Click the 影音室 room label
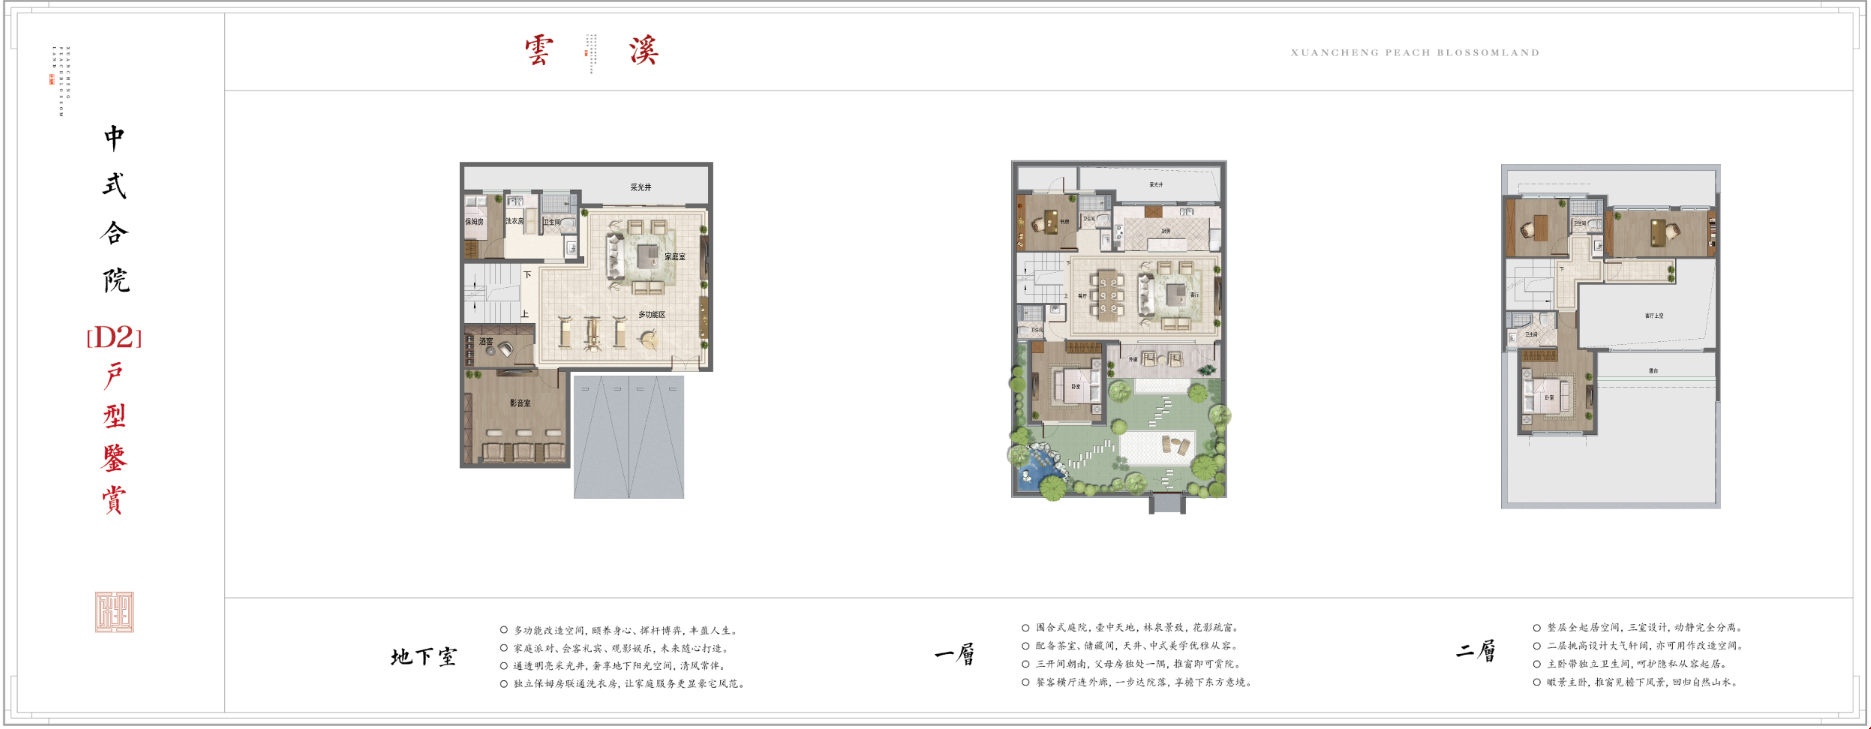 pyautogui.click(x=520, y=403)
